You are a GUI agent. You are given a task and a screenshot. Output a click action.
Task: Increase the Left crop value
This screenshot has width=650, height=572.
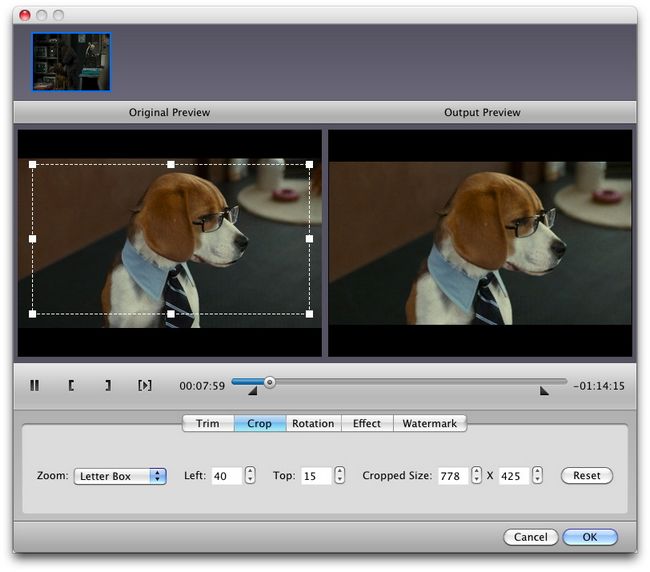[x=250, y=471]
